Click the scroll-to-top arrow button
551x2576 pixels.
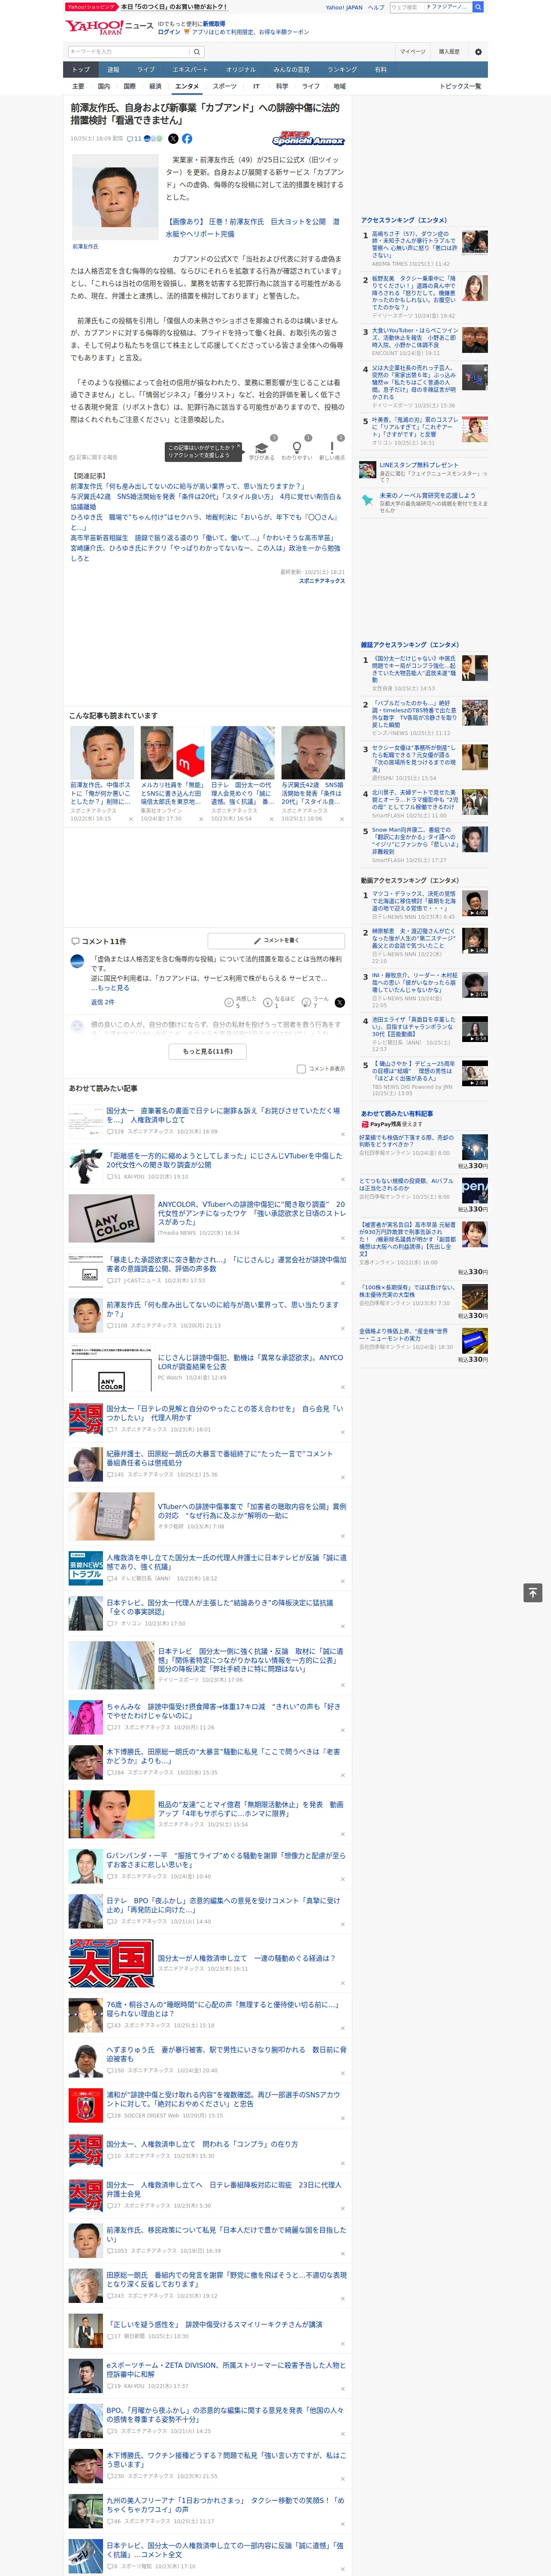point(533,1593)
